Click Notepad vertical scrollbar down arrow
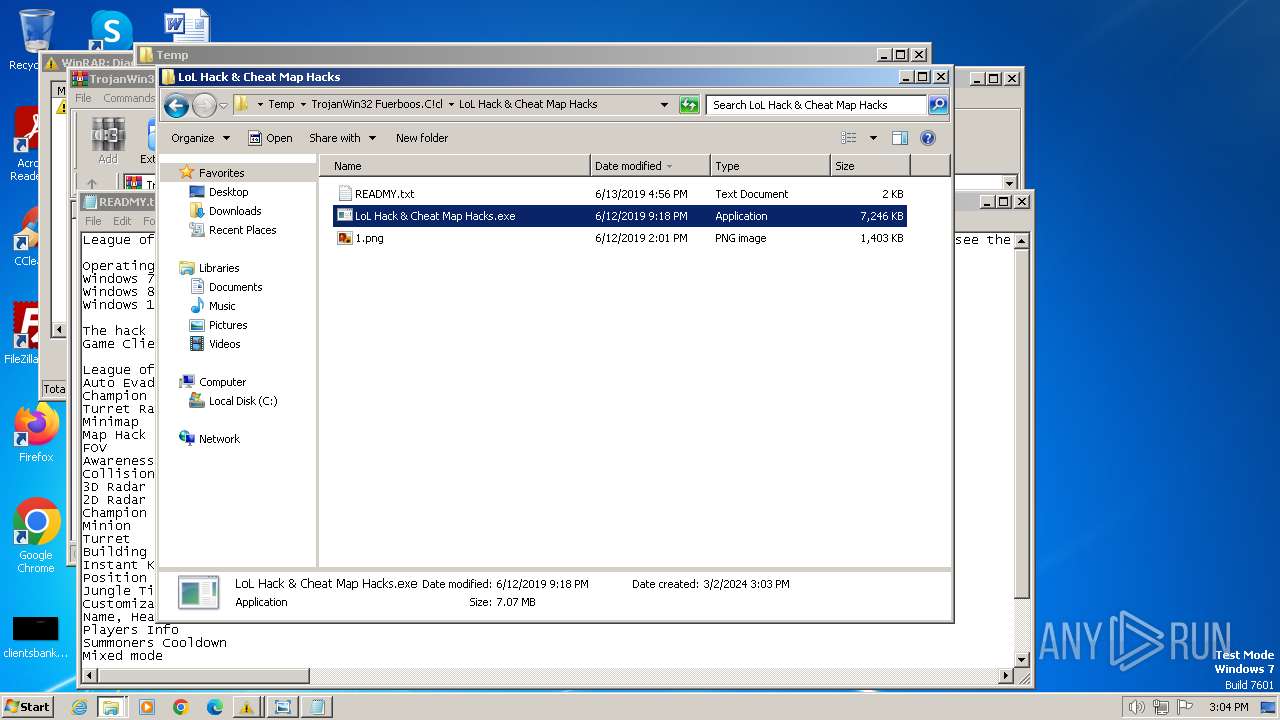Viewport: 1280px width, 720px height. click(x=1021, y=660)
